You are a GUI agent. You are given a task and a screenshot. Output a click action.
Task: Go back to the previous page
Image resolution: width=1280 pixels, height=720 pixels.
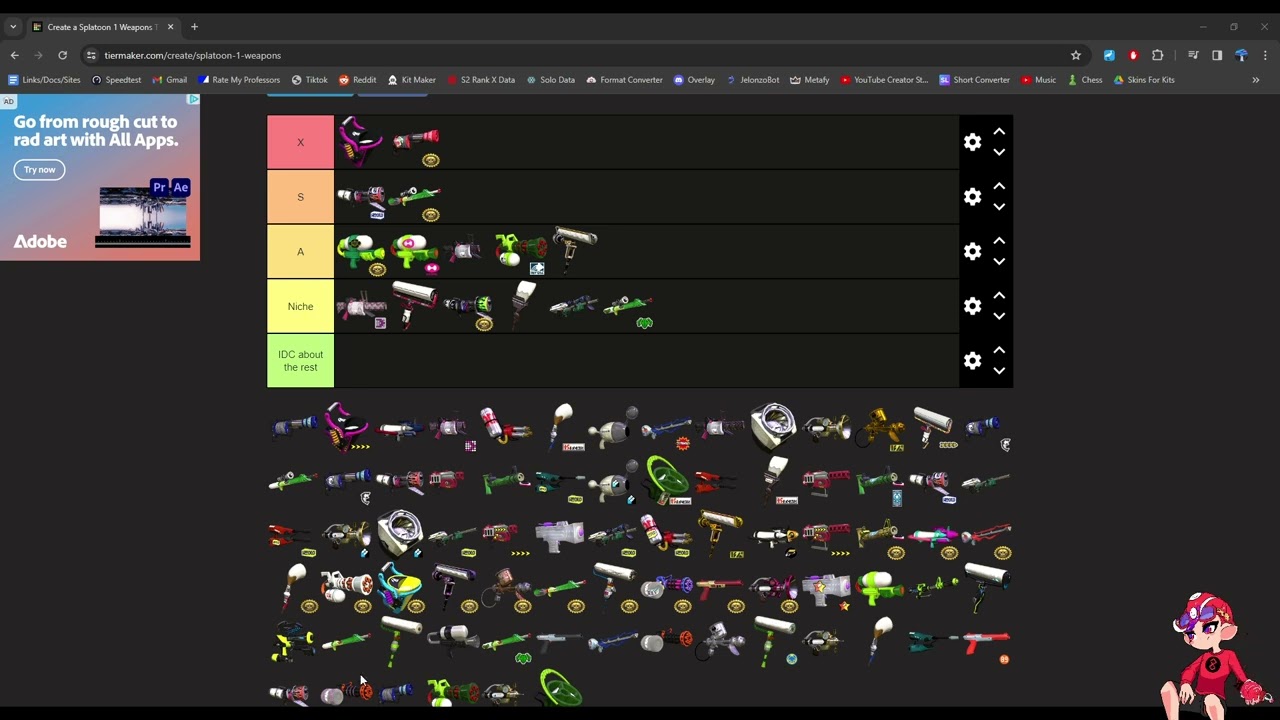click(14, 55)
